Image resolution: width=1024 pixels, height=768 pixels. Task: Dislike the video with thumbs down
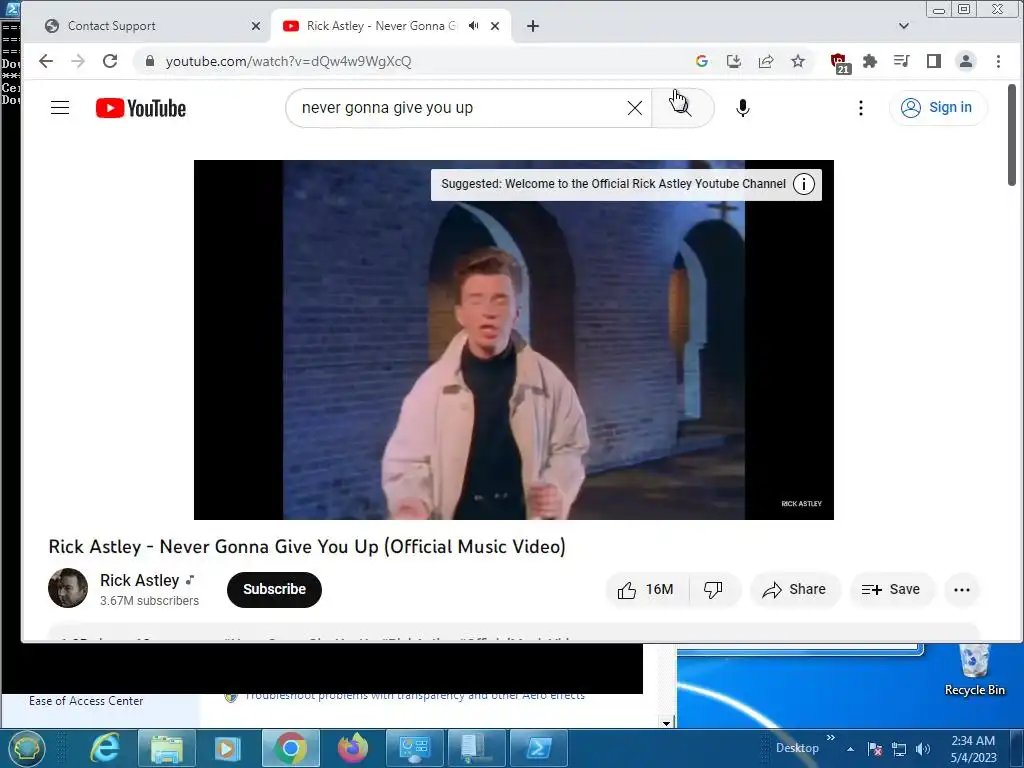pyautogui.click(x=713, y=590)
